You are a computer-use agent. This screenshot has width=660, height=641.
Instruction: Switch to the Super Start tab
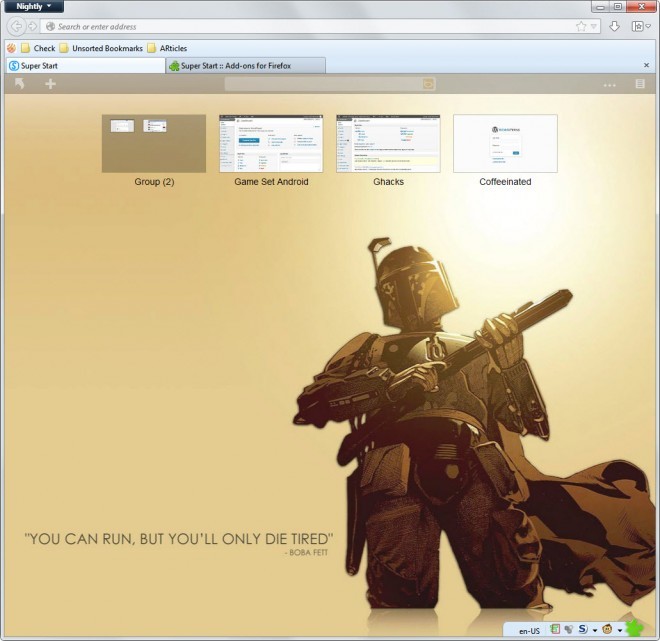85,66
